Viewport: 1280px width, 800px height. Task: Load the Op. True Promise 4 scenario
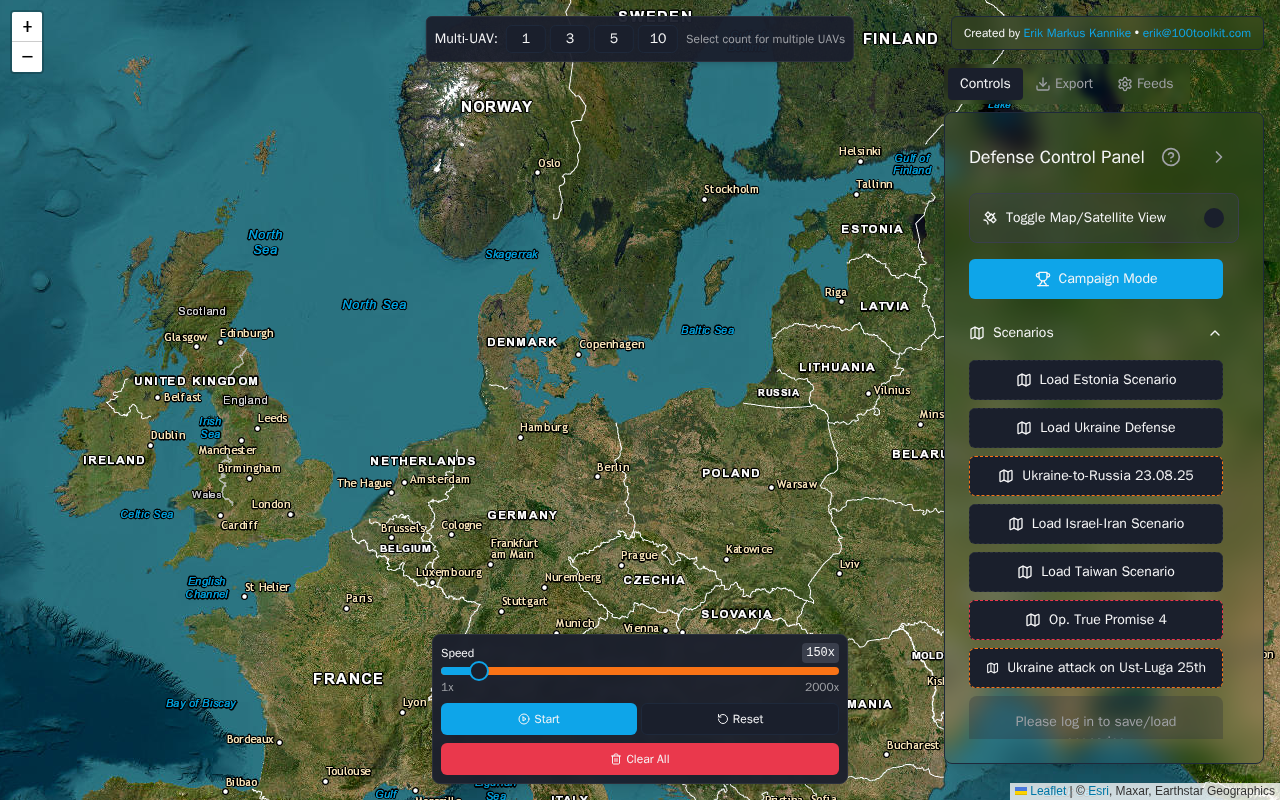coord(1095,620)
